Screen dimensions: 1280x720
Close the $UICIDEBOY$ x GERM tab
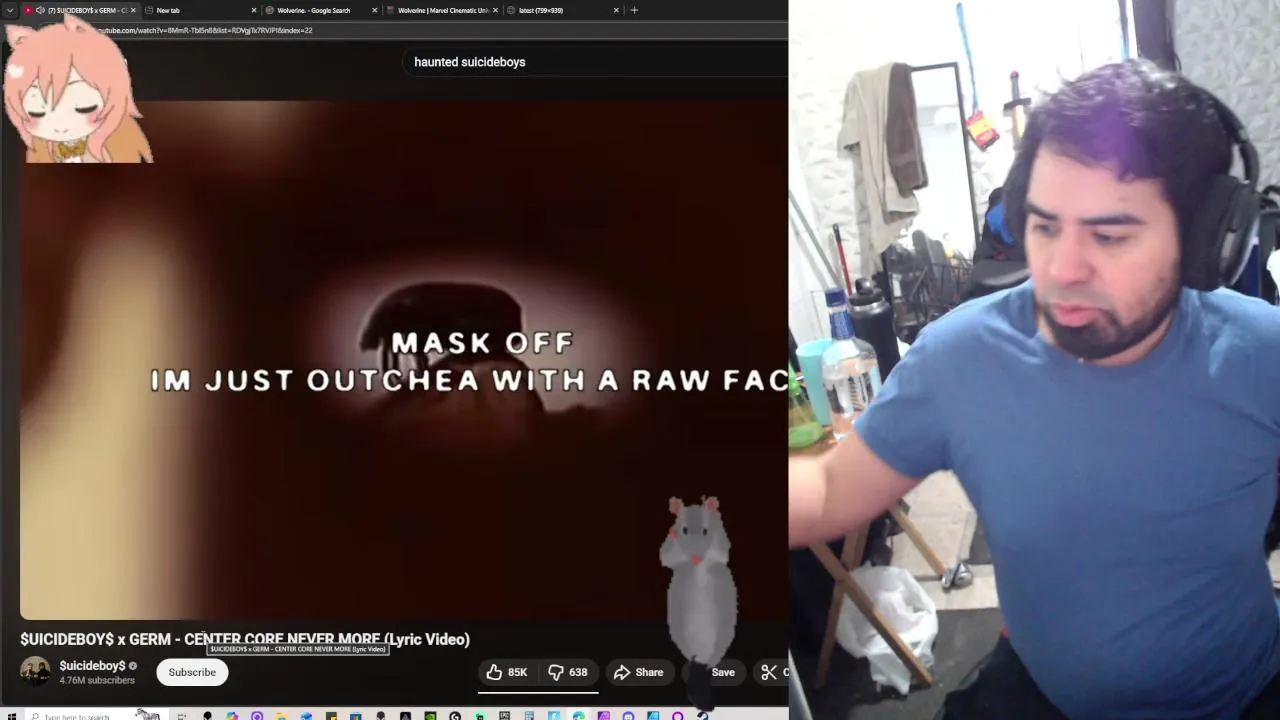[133, 10]
